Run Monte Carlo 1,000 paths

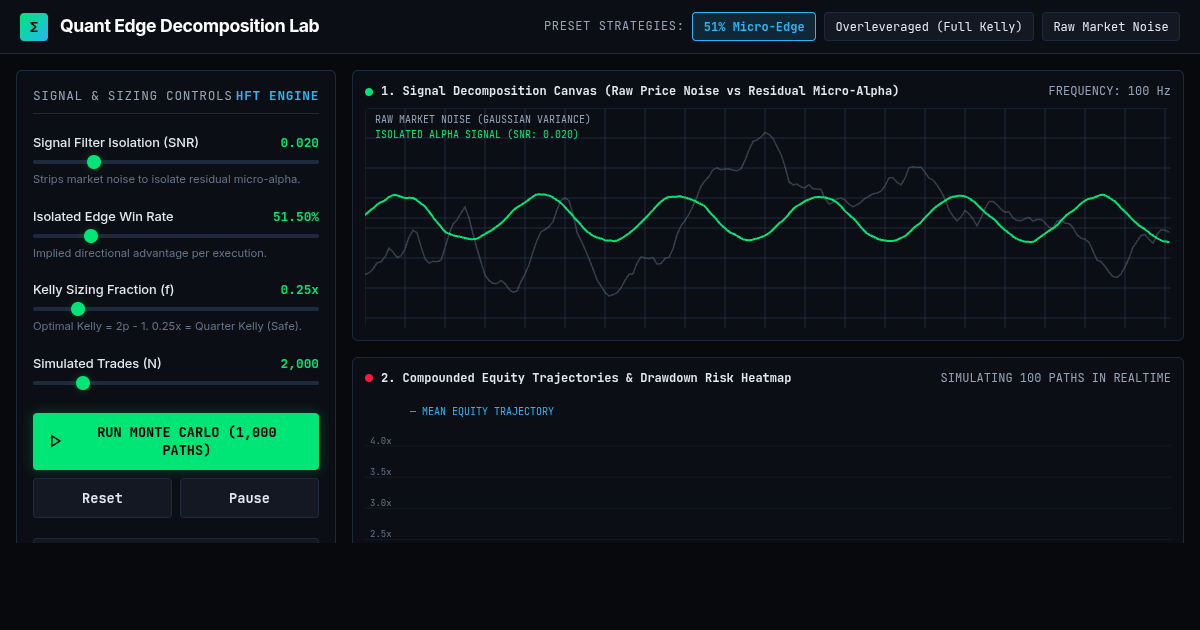176,441
